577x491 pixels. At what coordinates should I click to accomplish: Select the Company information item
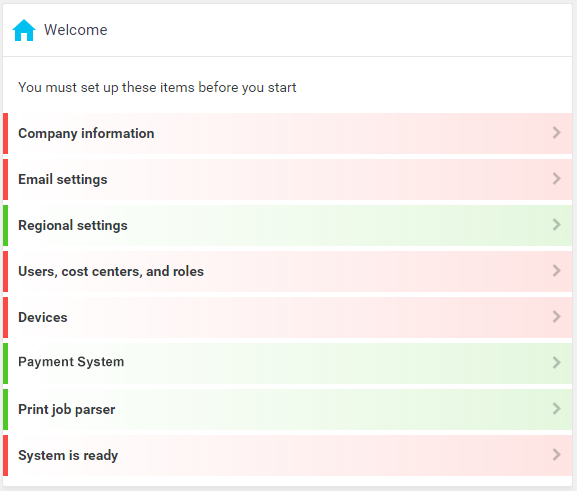pos(287,133)
